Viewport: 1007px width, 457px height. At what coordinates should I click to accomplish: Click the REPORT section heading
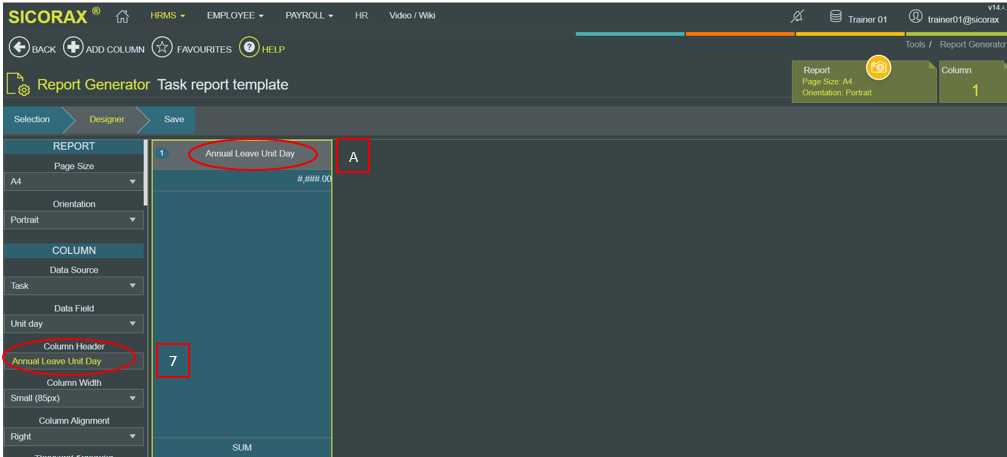tap(74, 146)
